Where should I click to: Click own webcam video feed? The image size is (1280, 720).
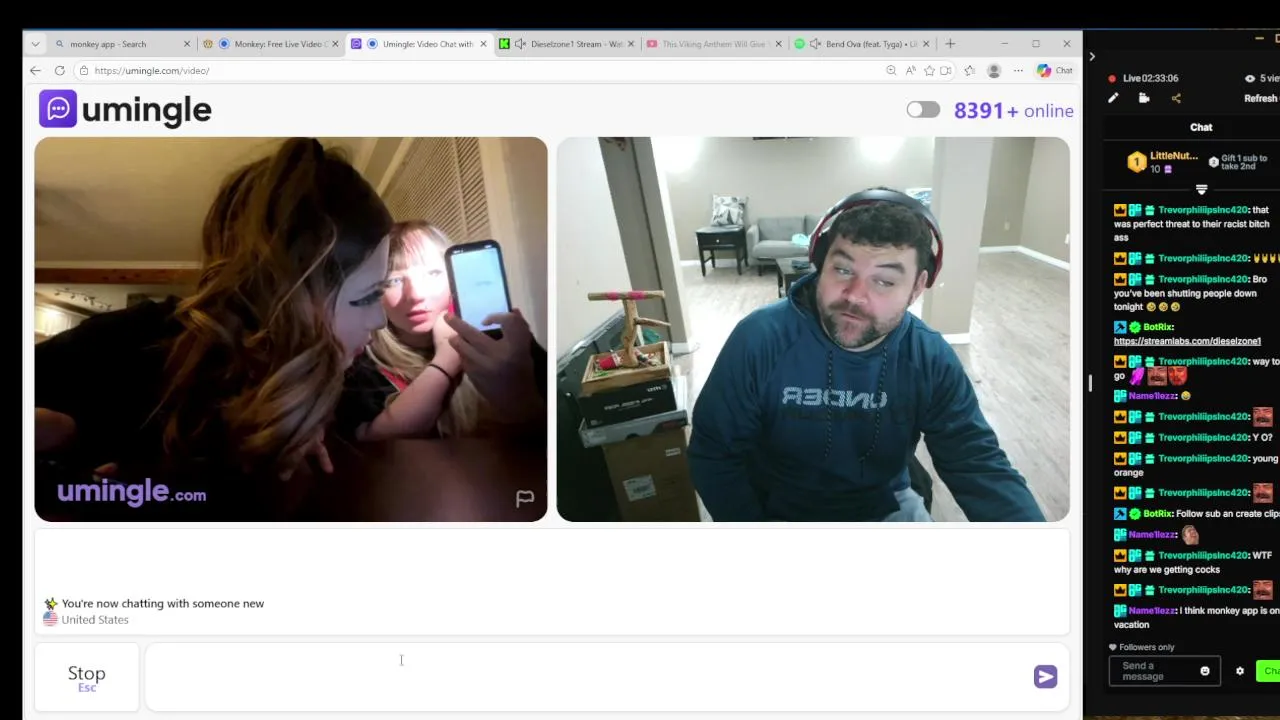(813, 329)
